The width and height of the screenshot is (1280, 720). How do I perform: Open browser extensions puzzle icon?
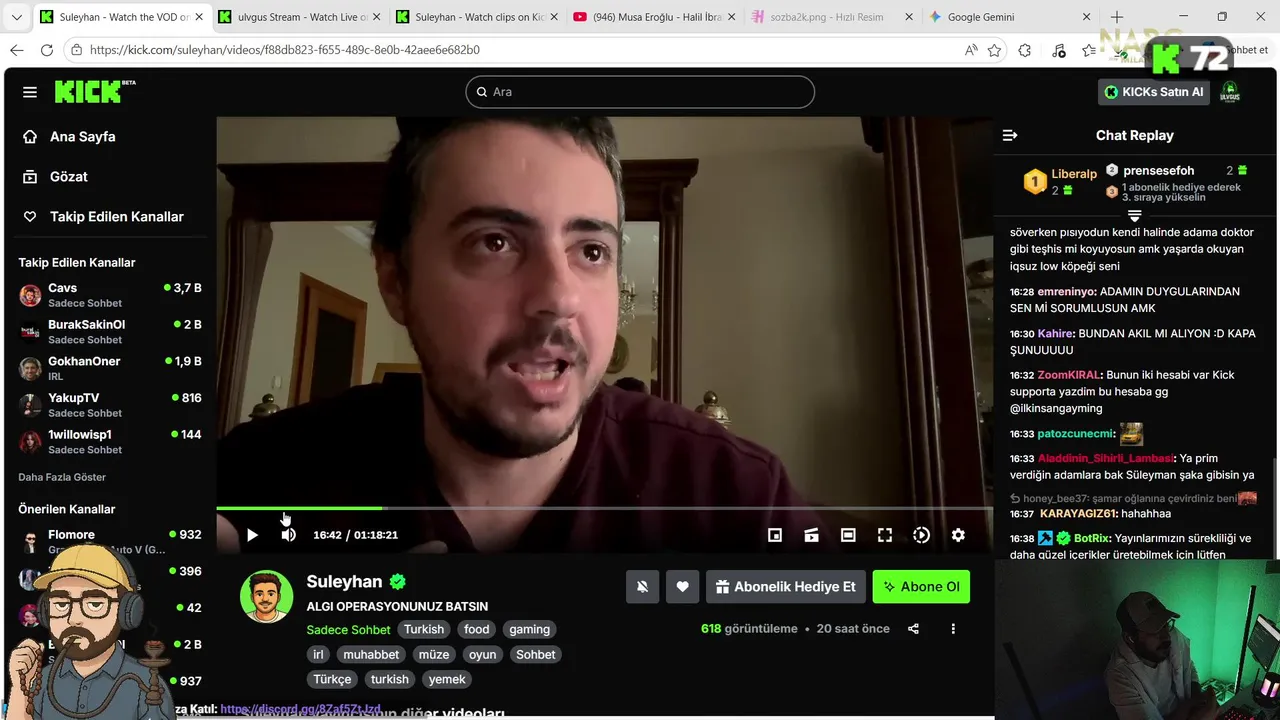(1025, 50)
